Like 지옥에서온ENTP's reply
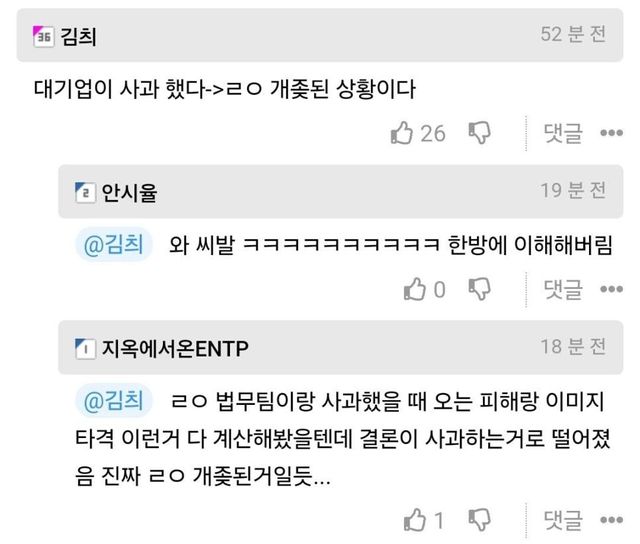The image size is (640, 544). [414, 520]
